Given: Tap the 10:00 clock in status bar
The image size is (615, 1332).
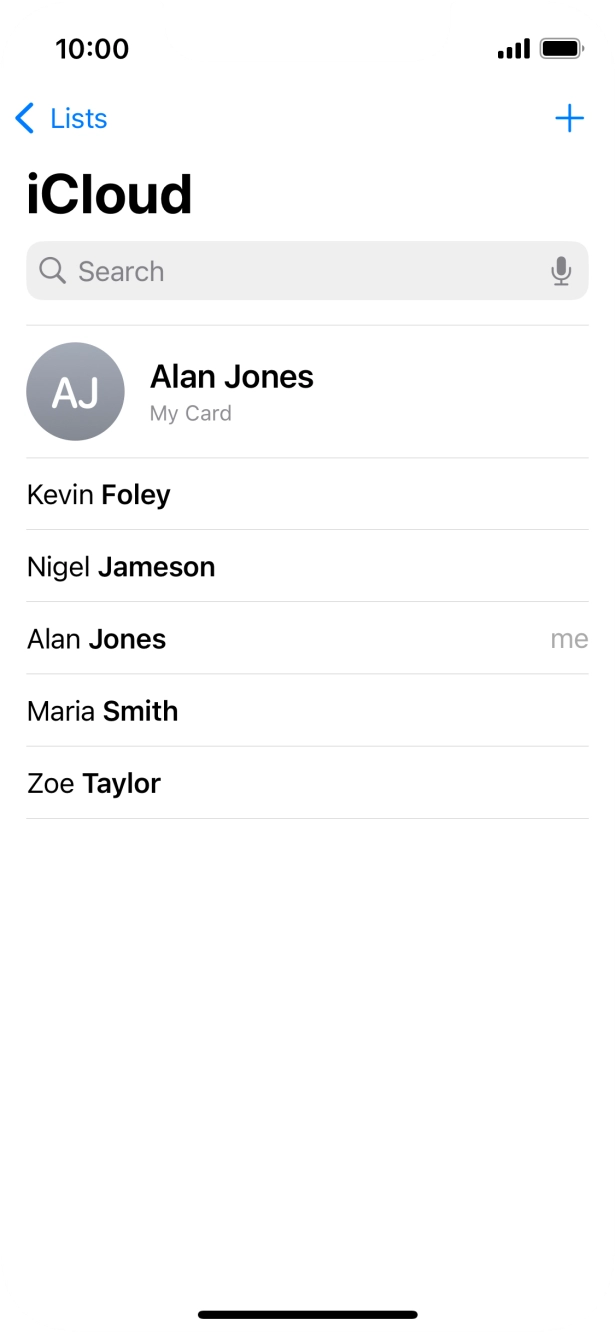Looking at the screenshot, I should pyautogui.click(x=92, y=48).
